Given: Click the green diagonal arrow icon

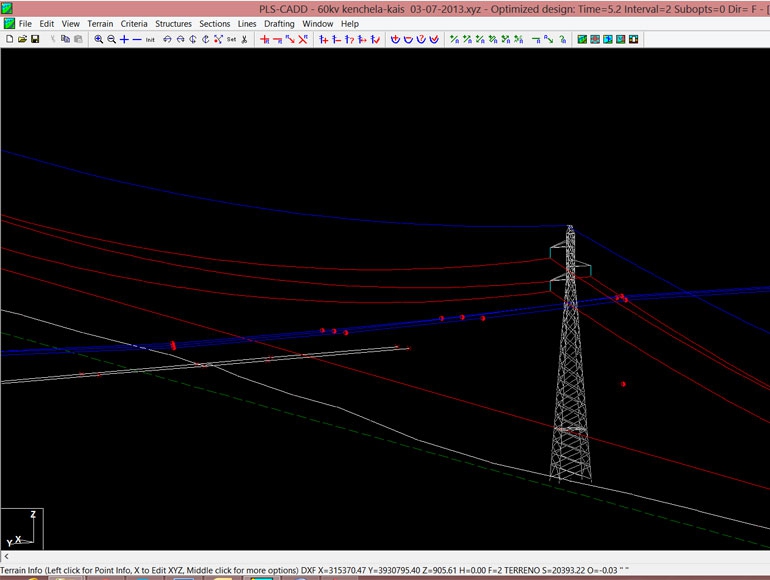Looking at the screenshot, I should point(549,39).
